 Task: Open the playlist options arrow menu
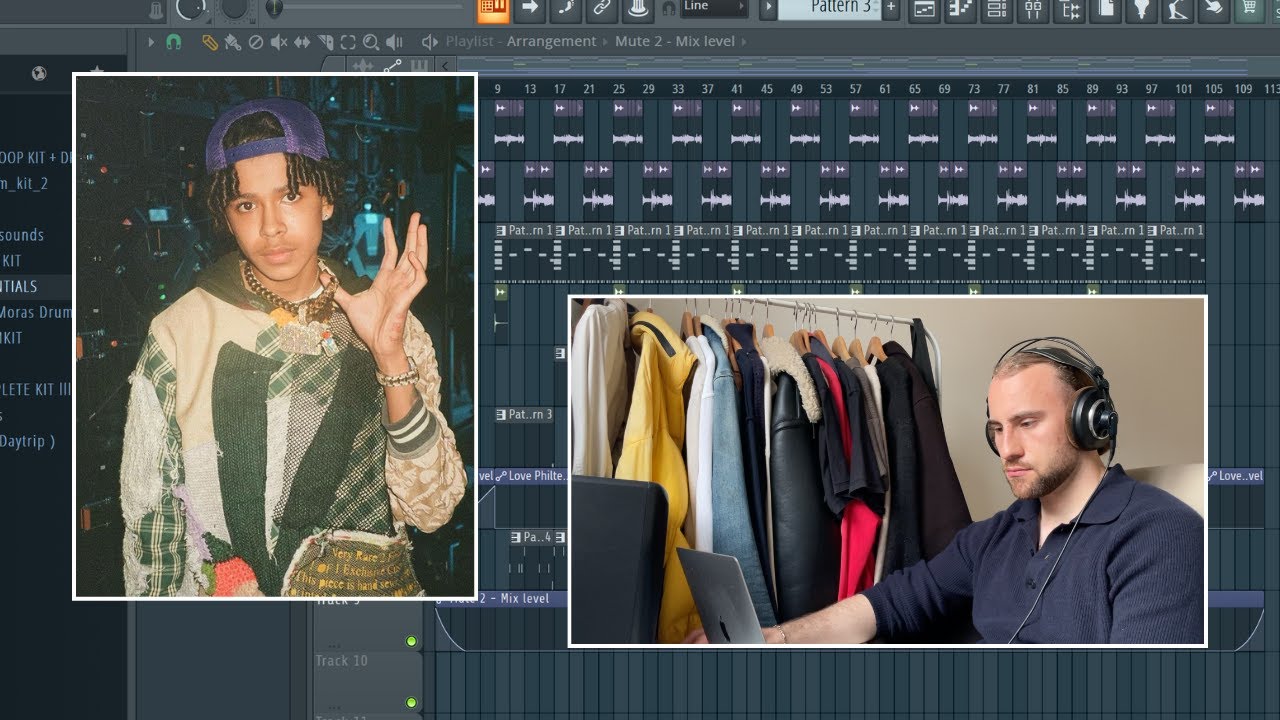click(x=151, y=42)
